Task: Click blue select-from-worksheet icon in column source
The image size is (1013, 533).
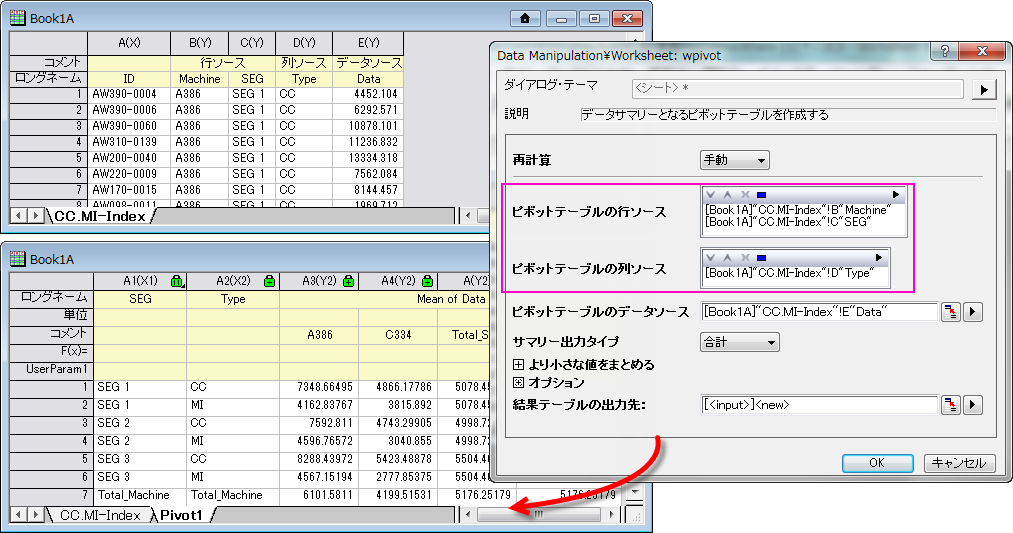Action: pos(762,258)
